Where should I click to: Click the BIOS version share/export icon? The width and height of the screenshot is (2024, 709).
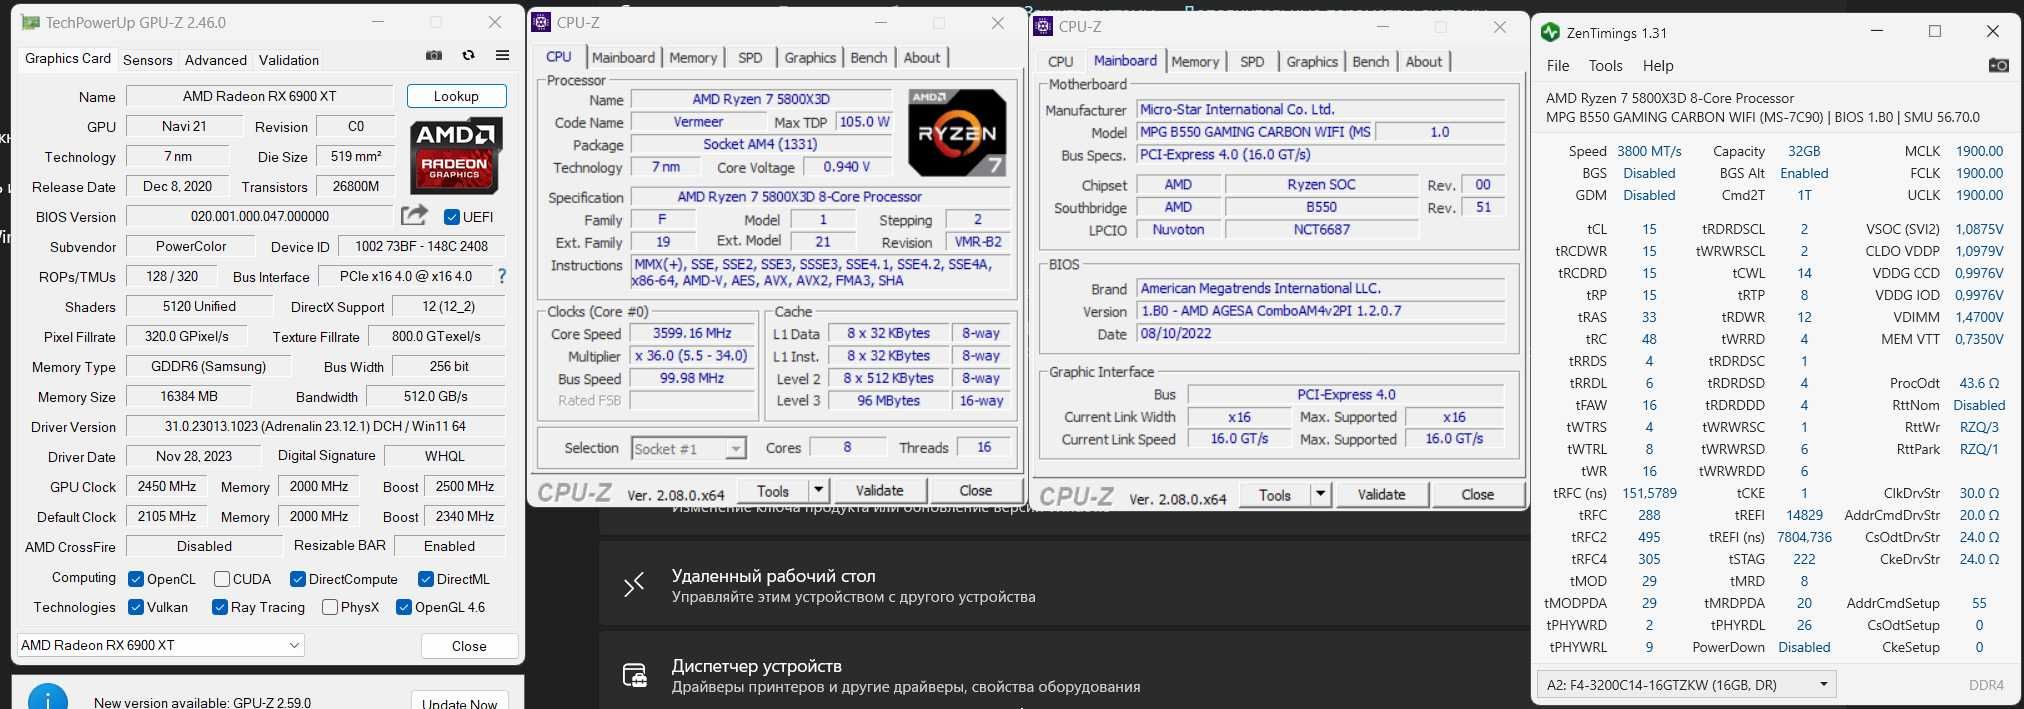coord(414,215)
